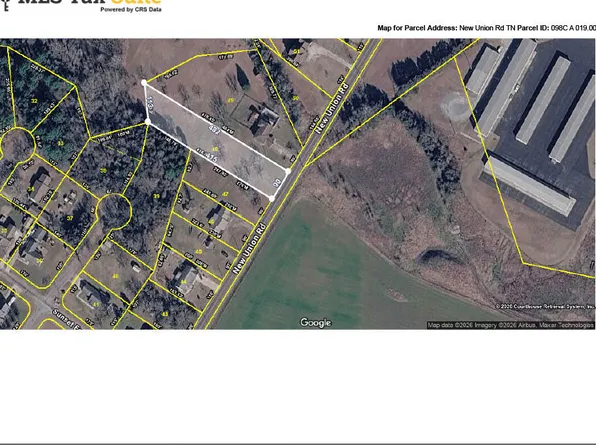The image size is (596, 446).
Task: Click the Powered by CRS Data text
Action: tap(131, 10)
